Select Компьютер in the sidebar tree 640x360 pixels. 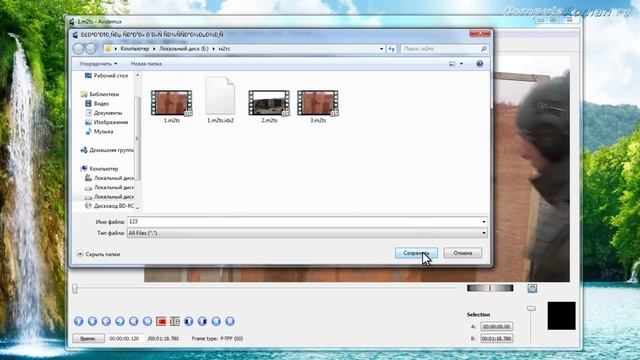point(99,169)
